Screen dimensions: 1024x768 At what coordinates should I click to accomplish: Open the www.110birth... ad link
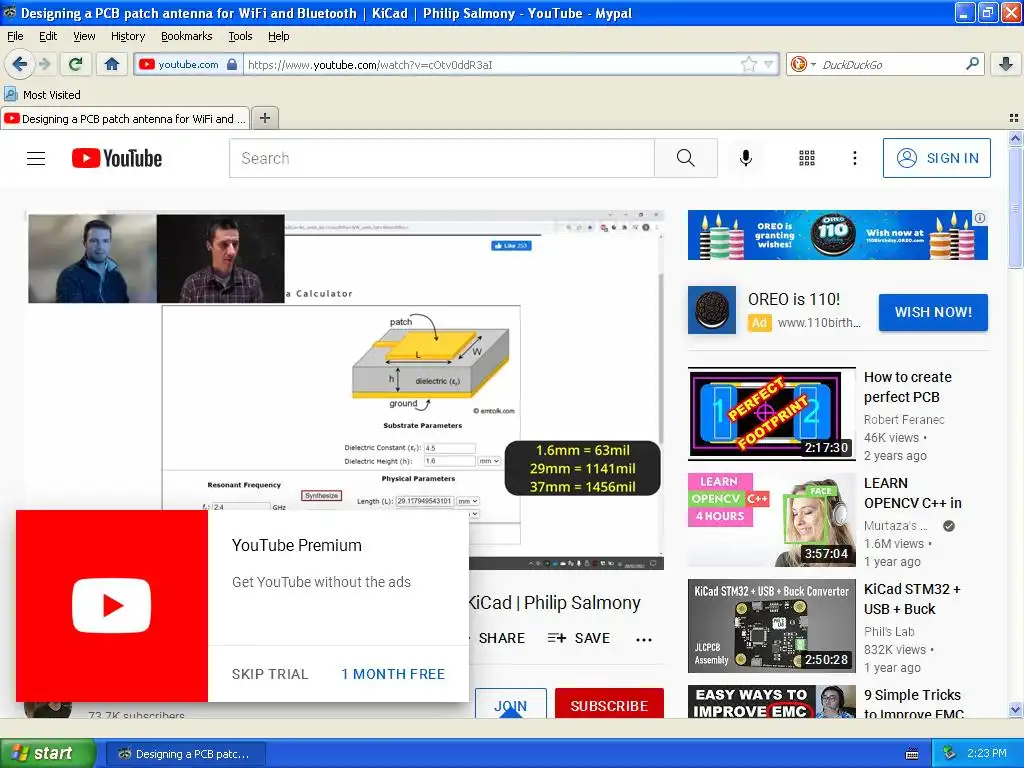coord(819,323)
